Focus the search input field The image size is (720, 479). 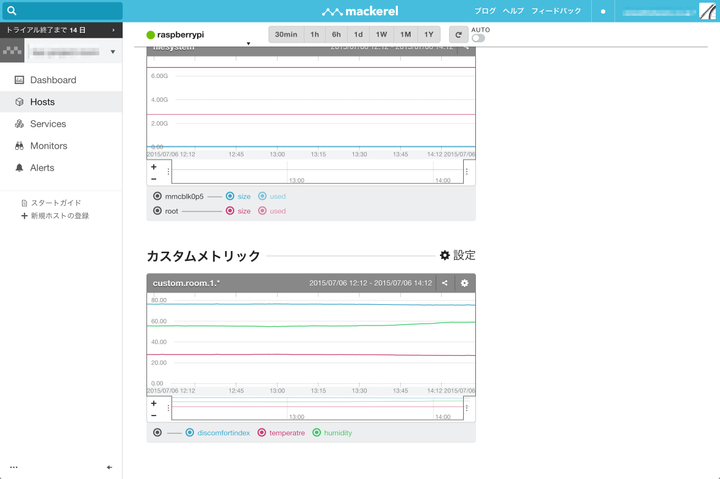(62, 11)
